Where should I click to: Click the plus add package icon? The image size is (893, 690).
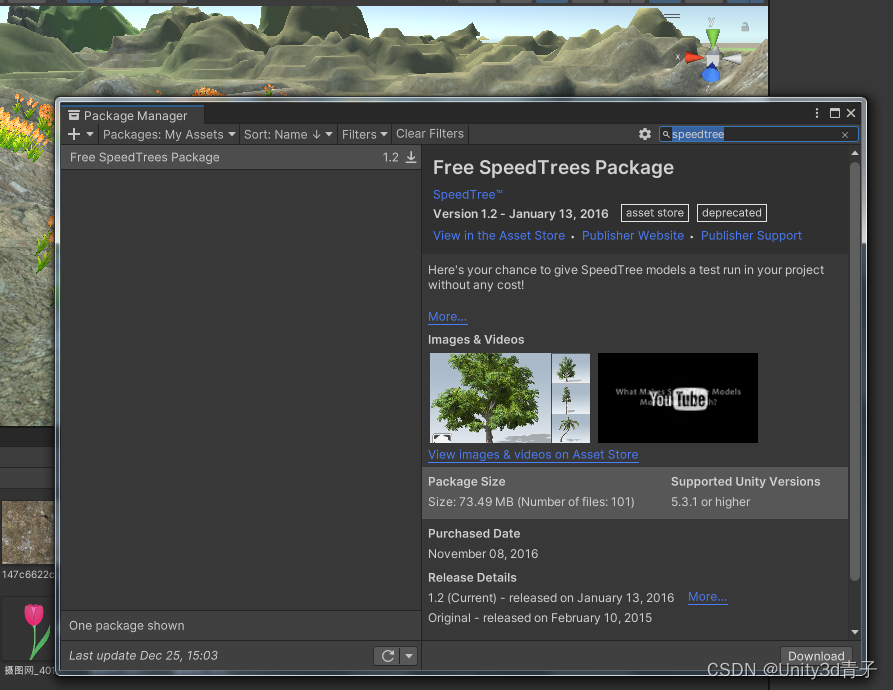(74, 134)
